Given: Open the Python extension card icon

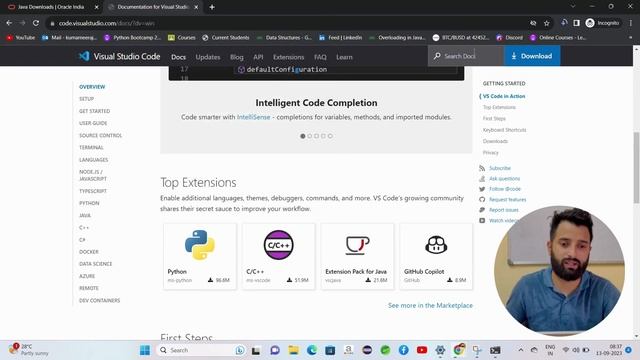Looking at the screenshot, I should tap(200, 245).
